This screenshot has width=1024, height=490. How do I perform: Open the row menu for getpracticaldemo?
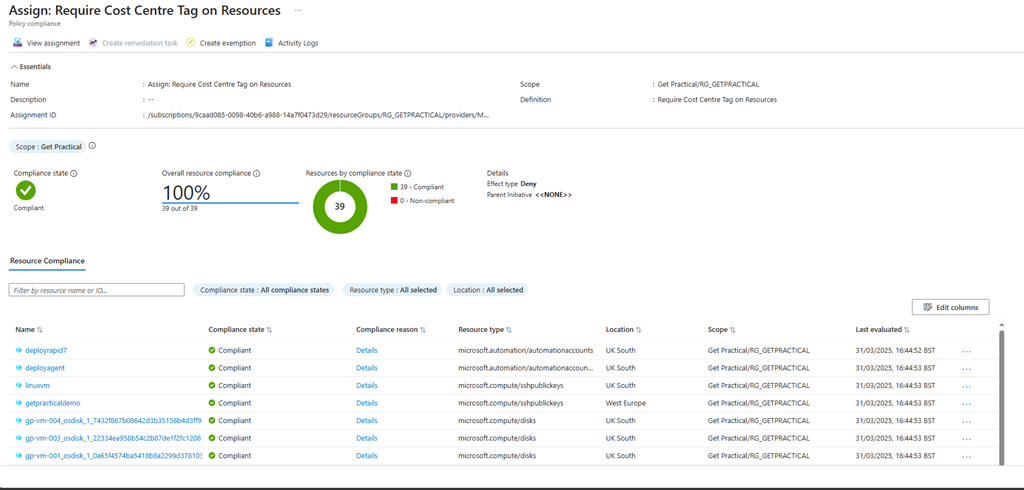point(965,404)
